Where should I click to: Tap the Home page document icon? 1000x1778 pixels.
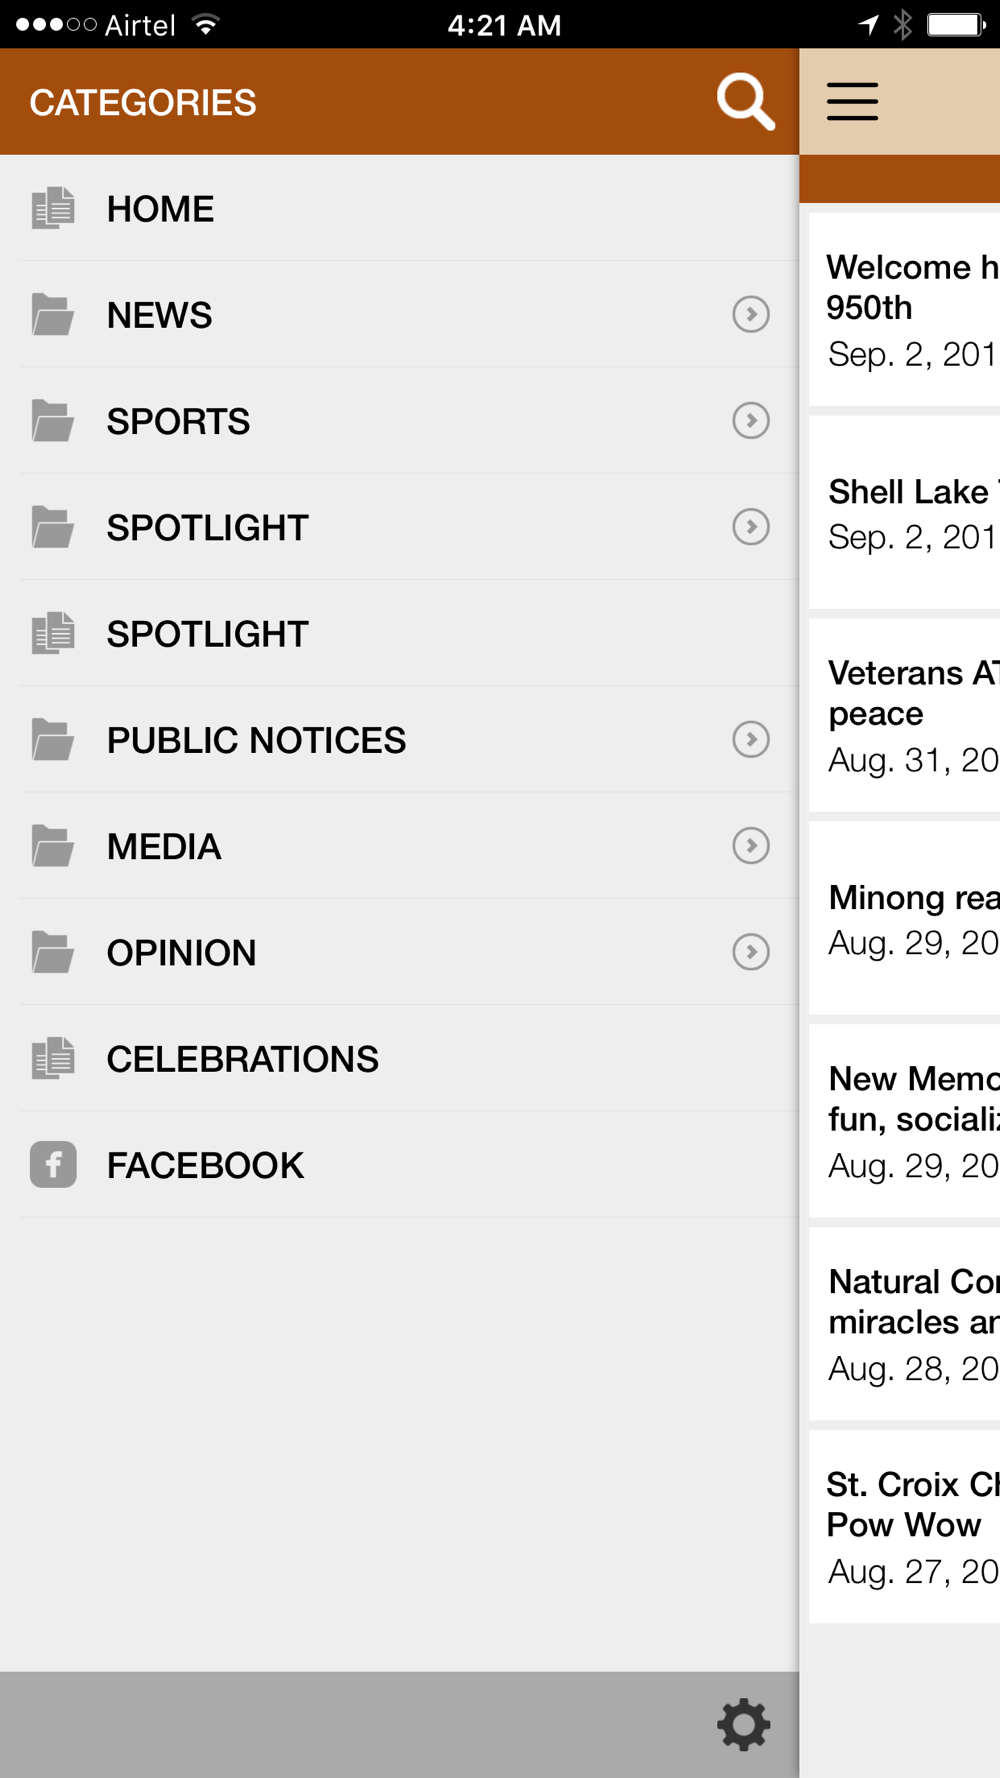[x=53, y=208]
